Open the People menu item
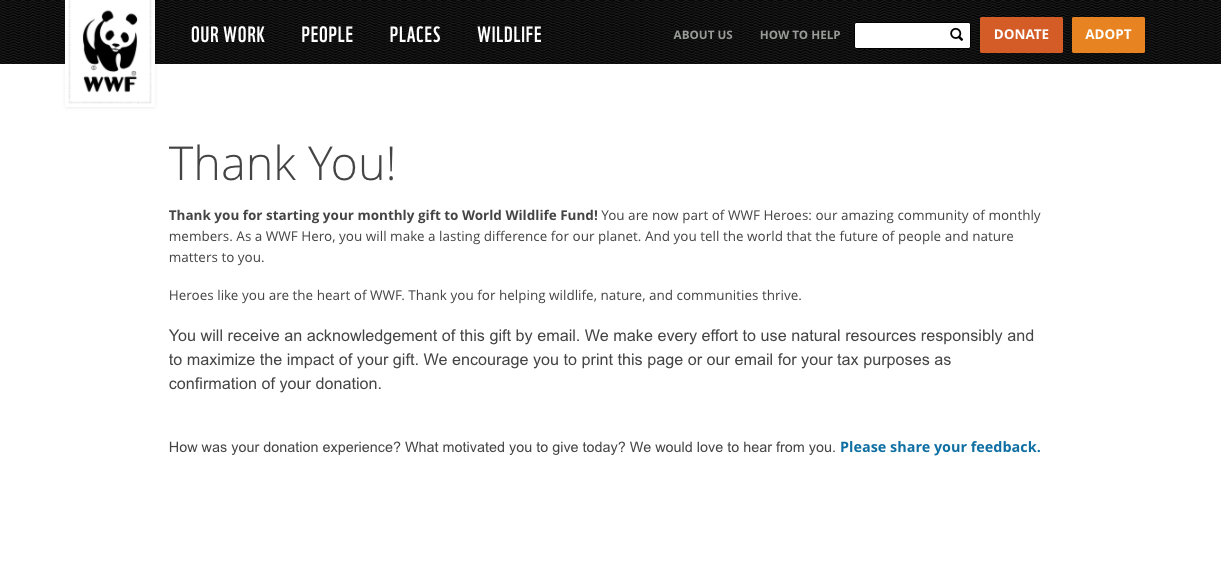 coord(327,35)
